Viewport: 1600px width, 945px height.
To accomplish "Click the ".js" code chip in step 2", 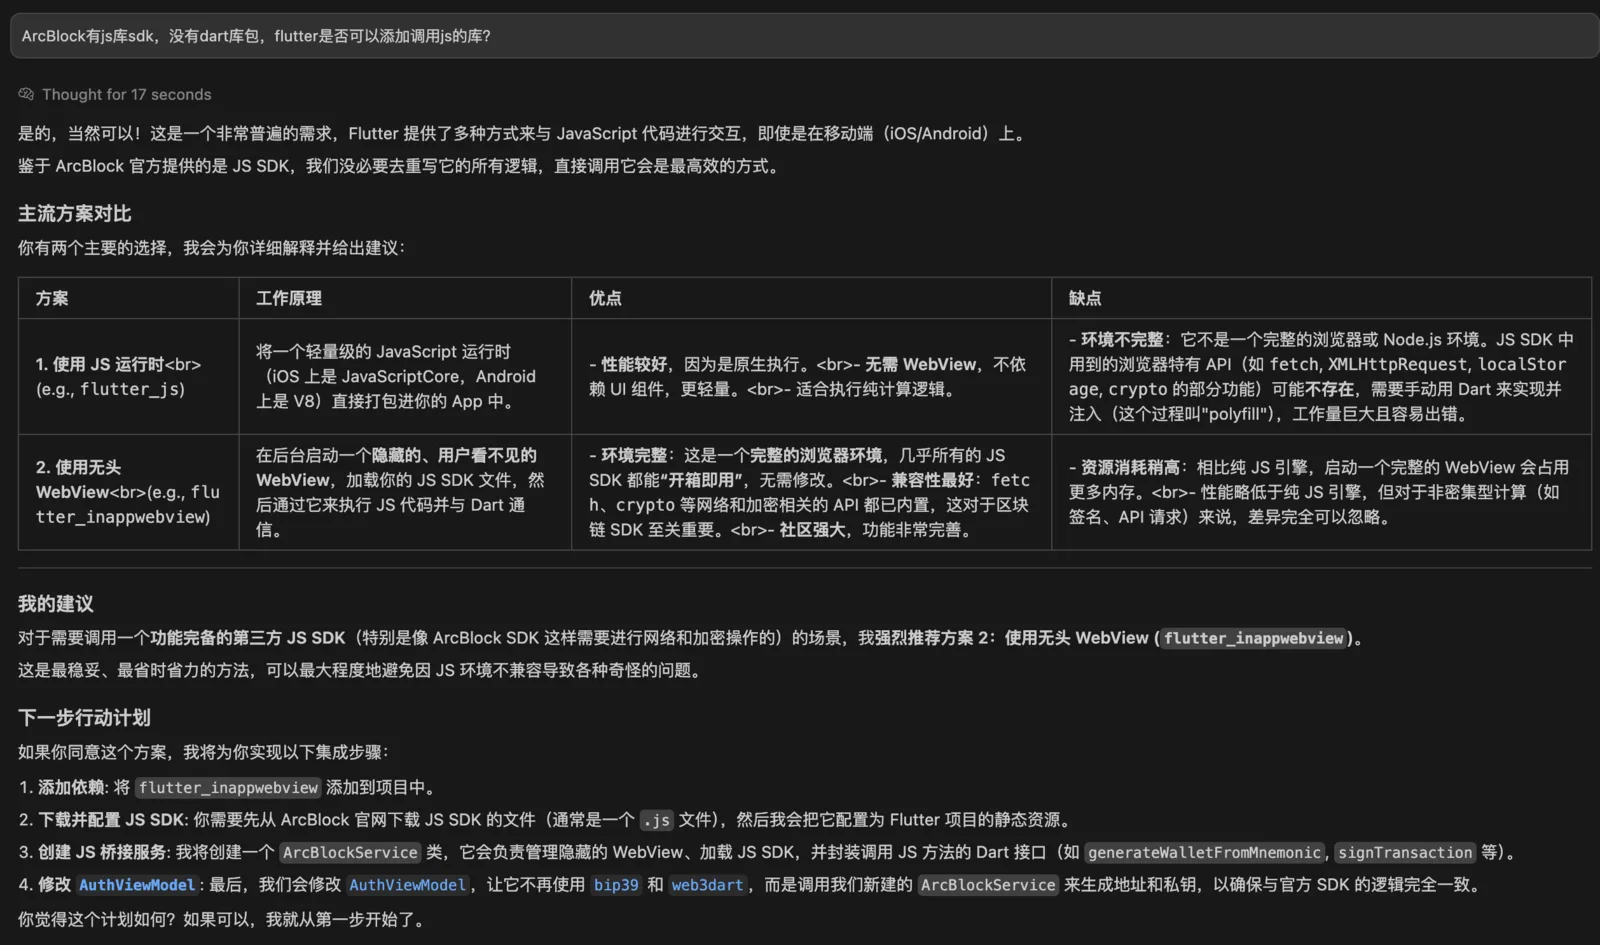I will pos(656,820).
